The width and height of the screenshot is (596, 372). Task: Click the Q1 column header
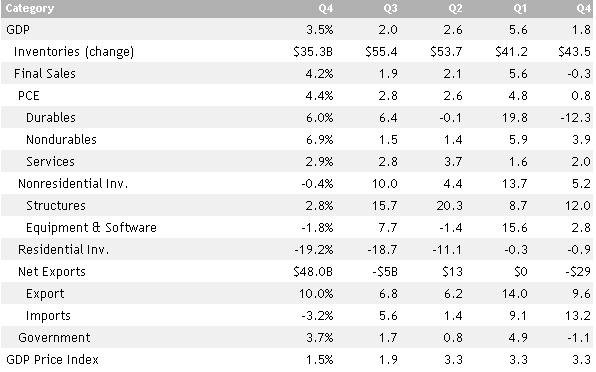click(x=520, y=8)
